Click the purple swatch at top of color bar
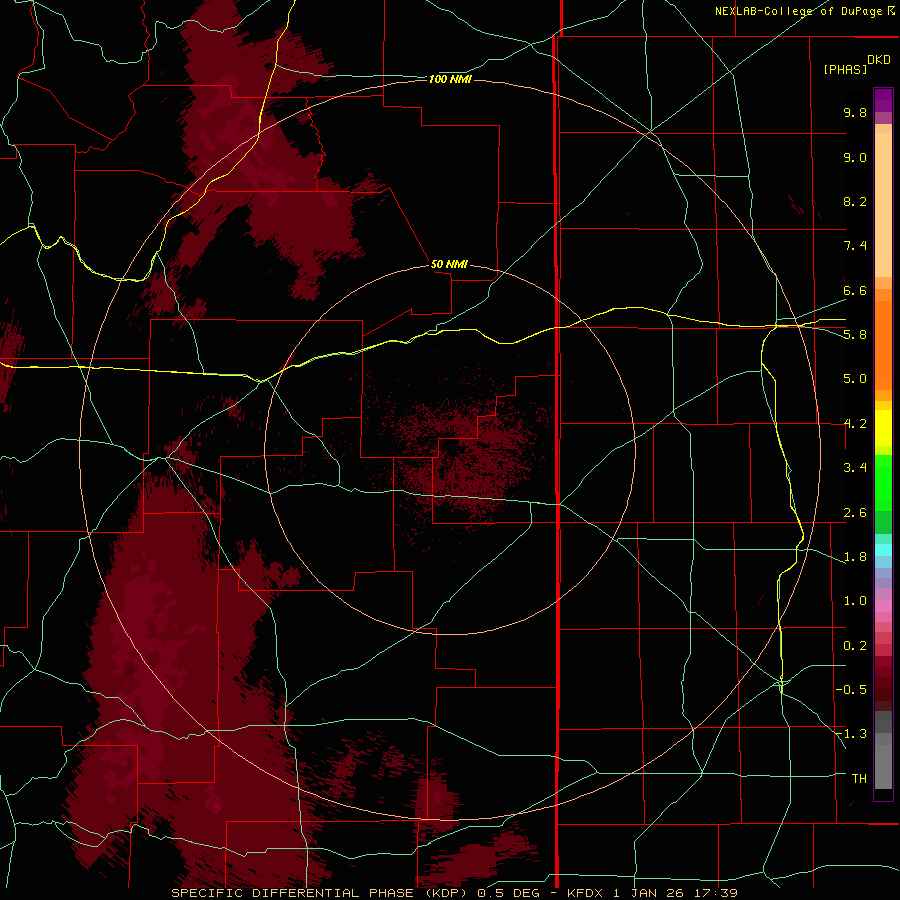The image size is (900, 900). coord(883,100)
